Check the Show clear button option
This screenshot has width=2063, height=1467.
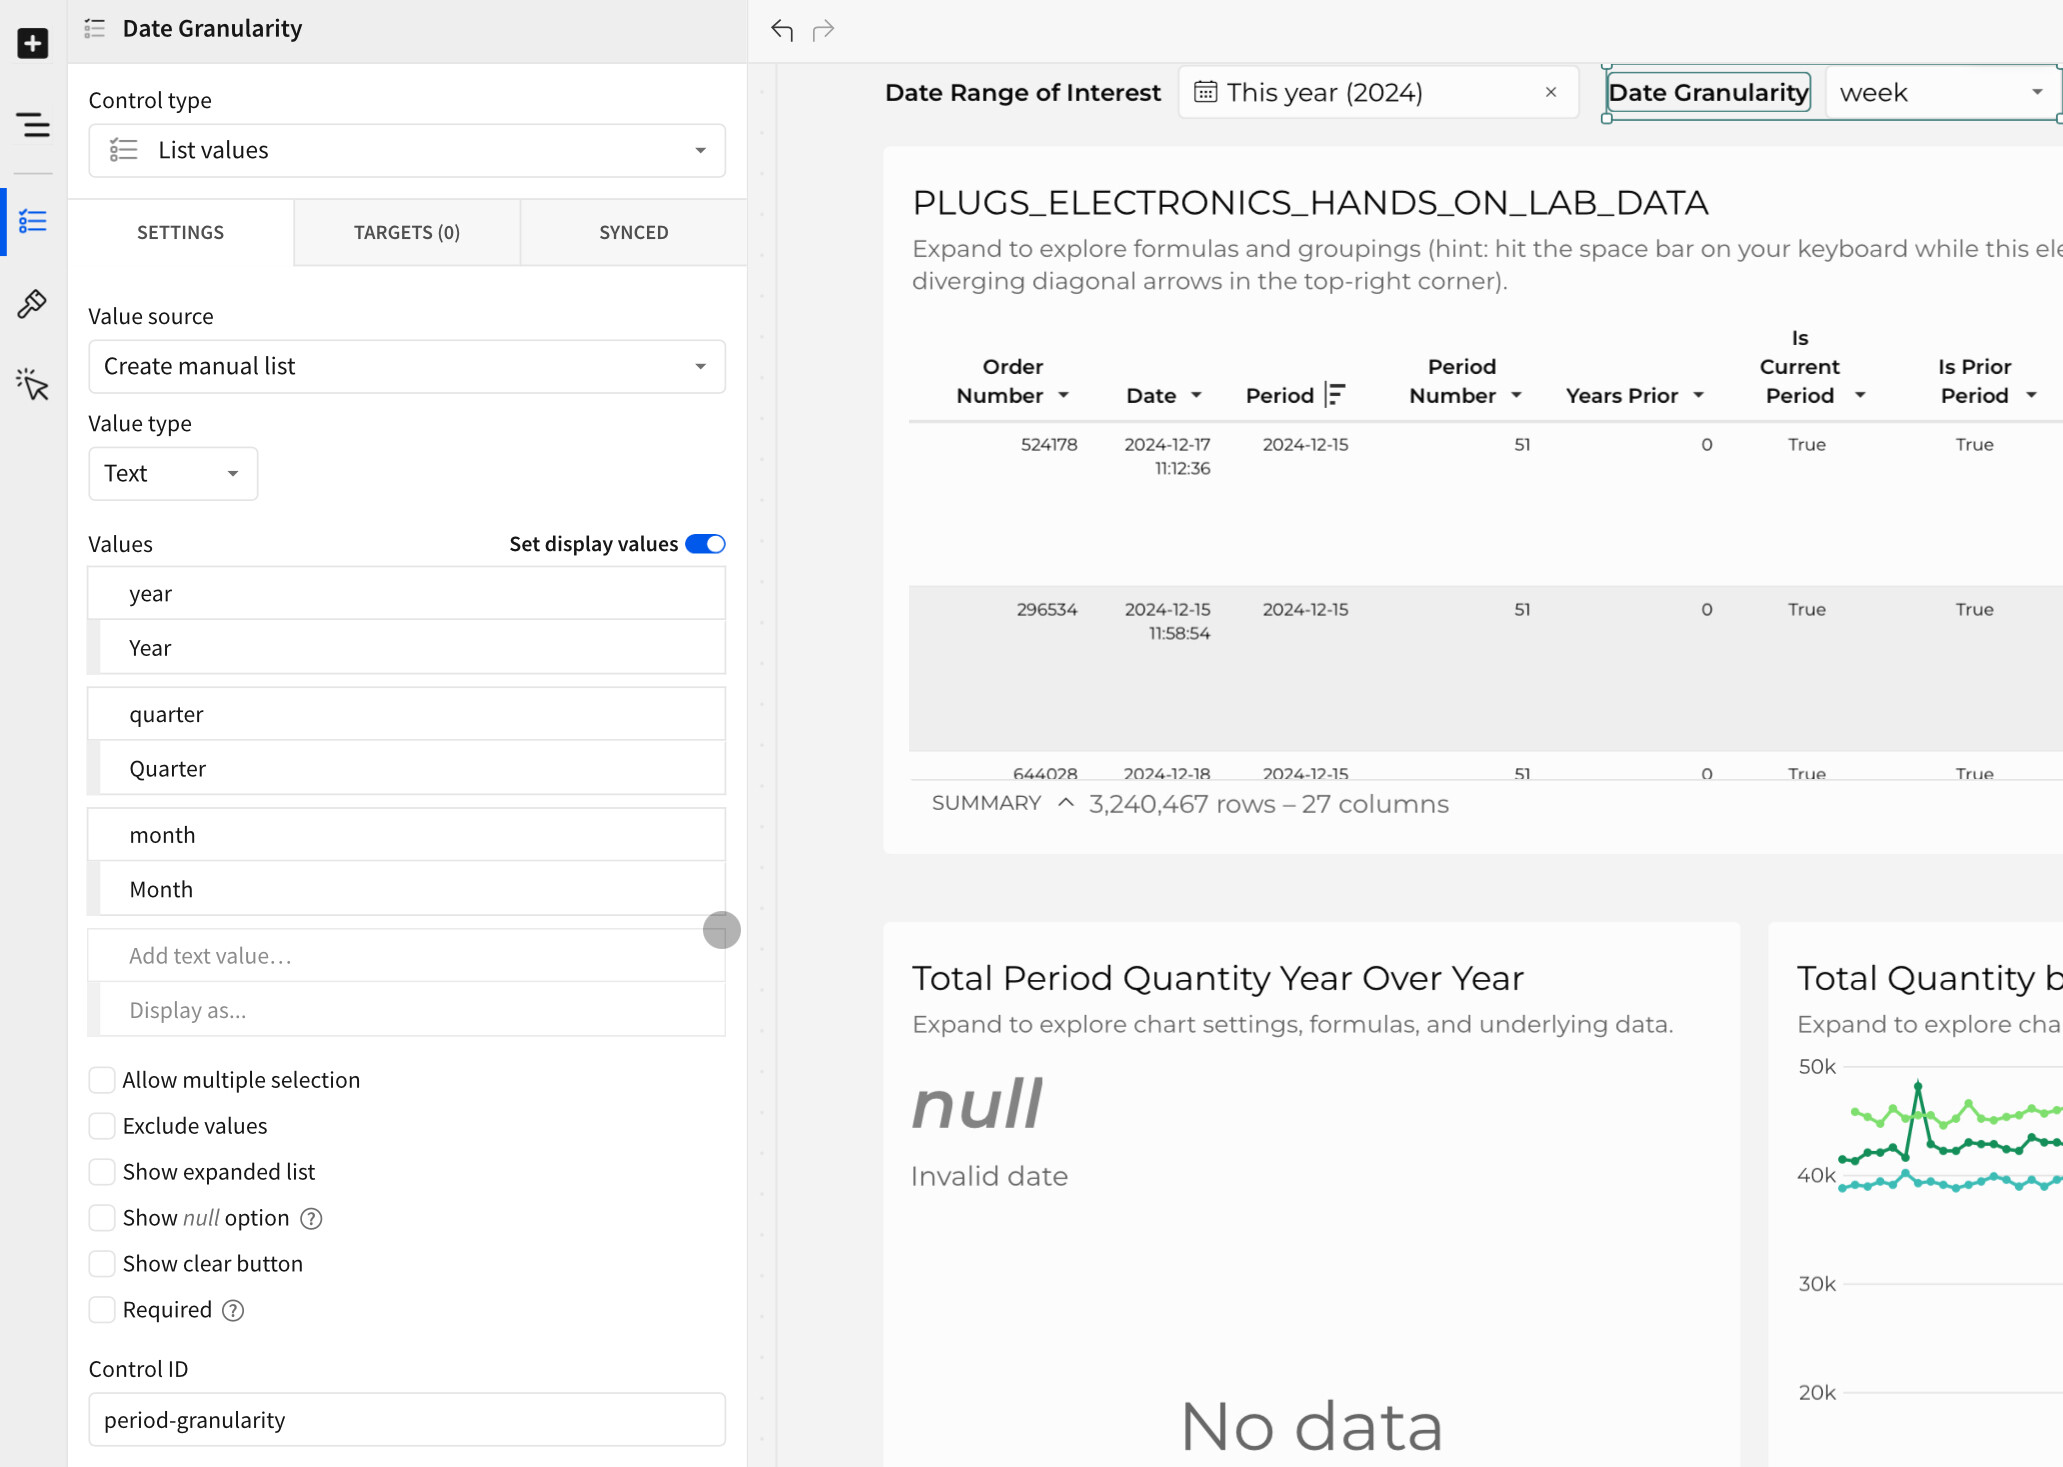tap(102, 1263)
